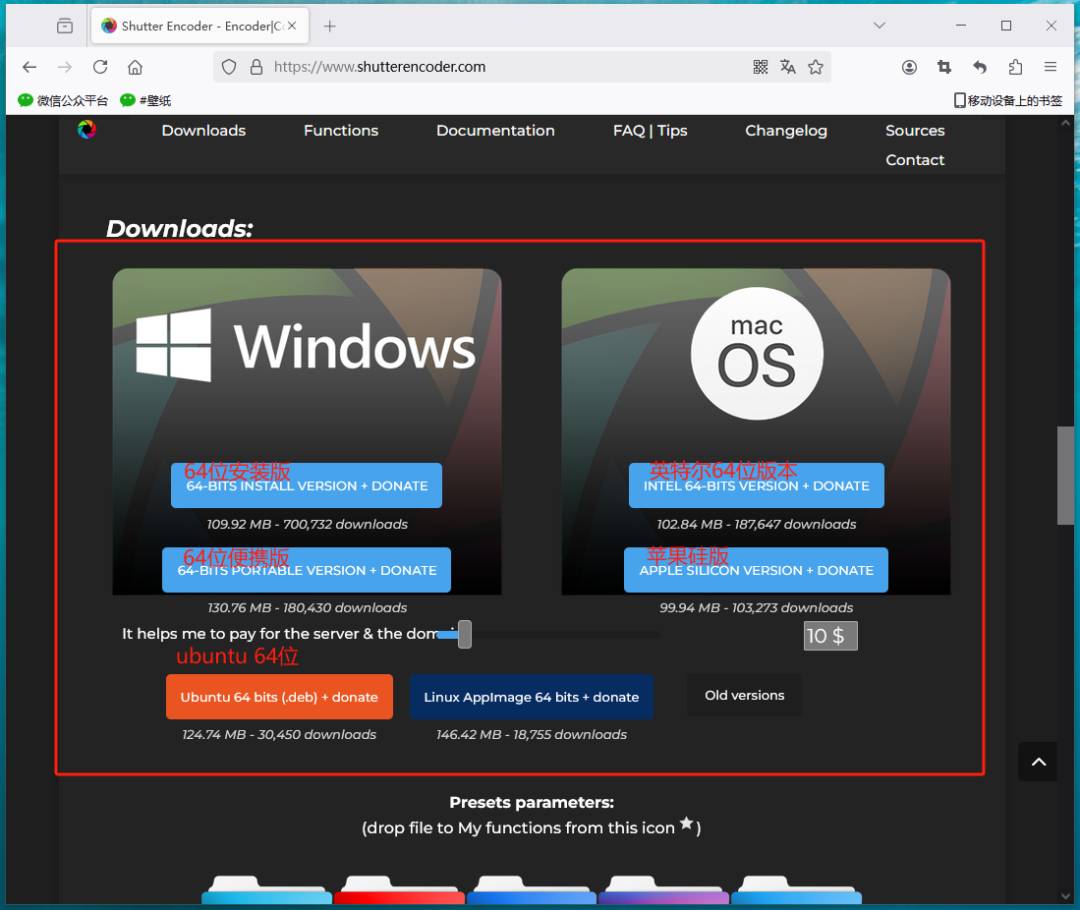Expand the list all tabs chevron

click(x=879, y=25)
